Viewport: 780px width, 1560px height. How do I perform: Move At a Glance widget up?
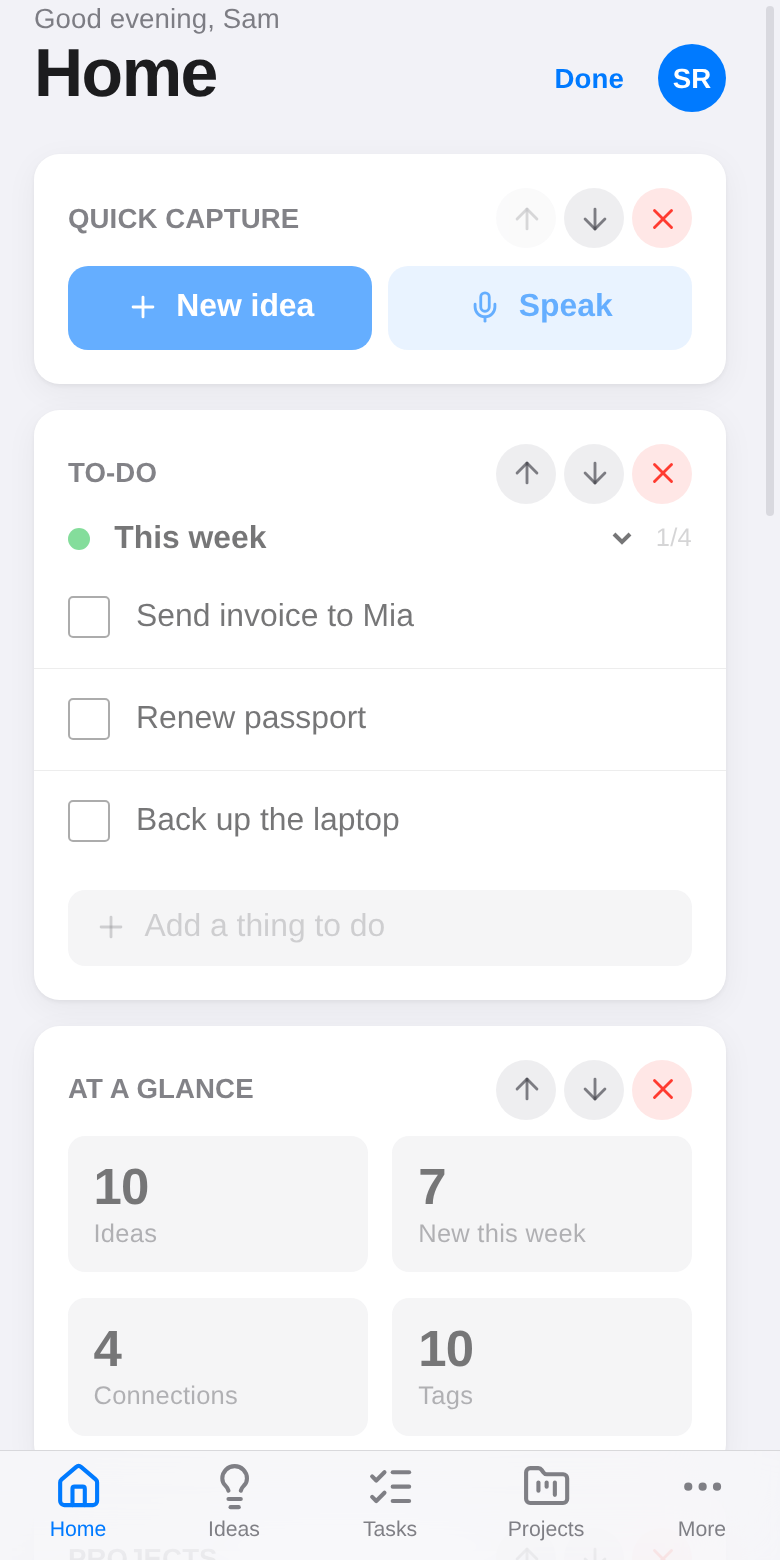[x=526, y=1090]
